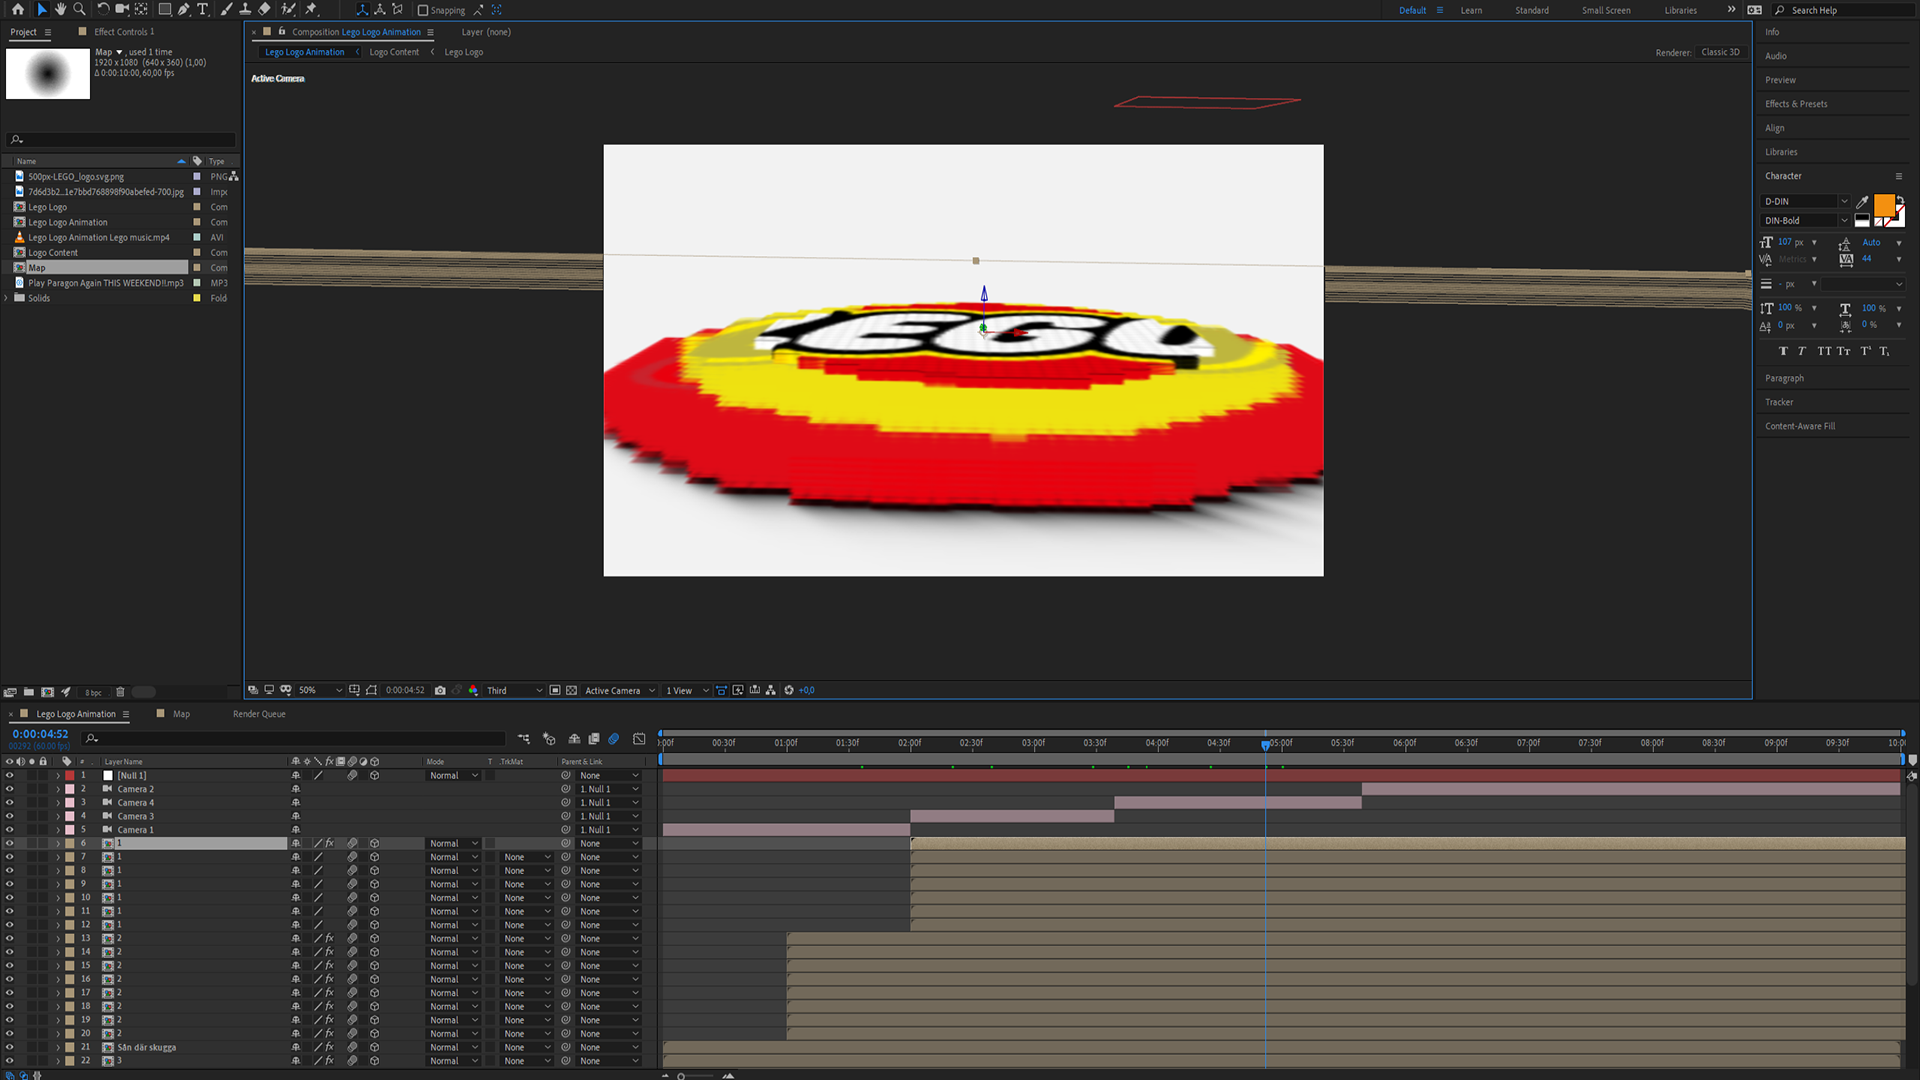Select the Brush tool
The height and width of the screenshot is (1080, 1920).
coord(227,9)
